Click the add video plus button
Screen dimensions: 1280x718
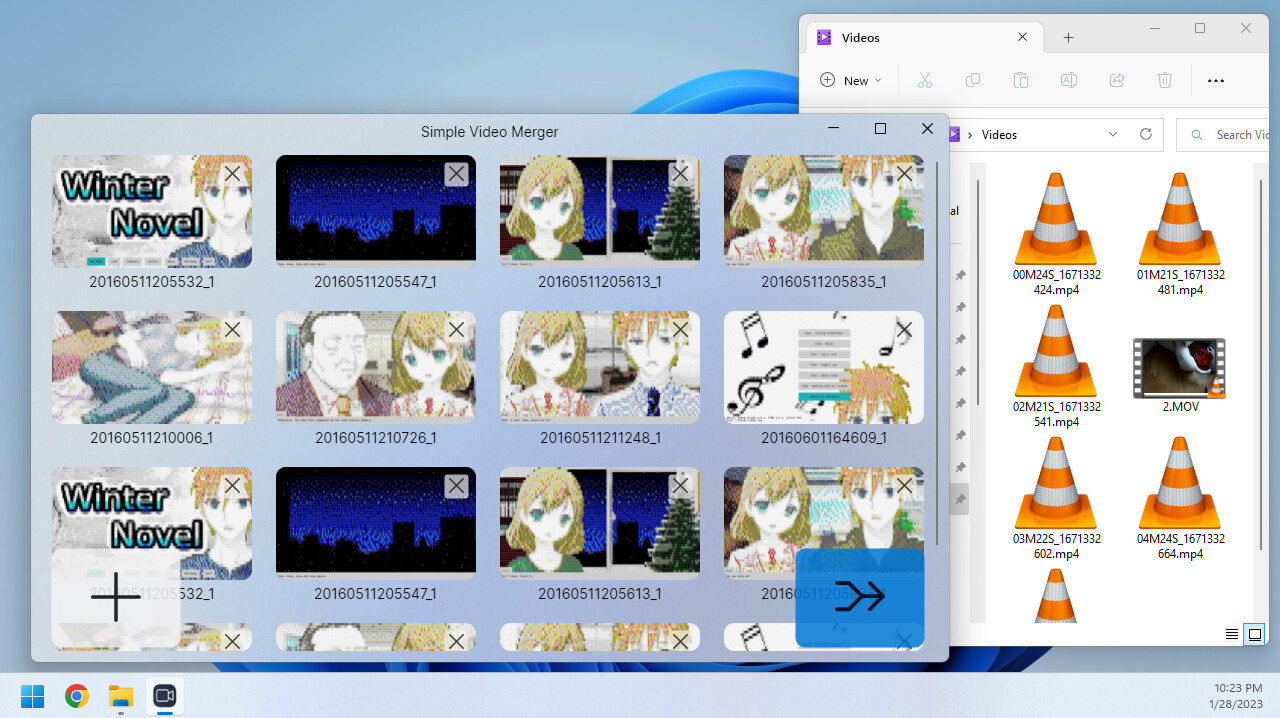pos(116,598)
